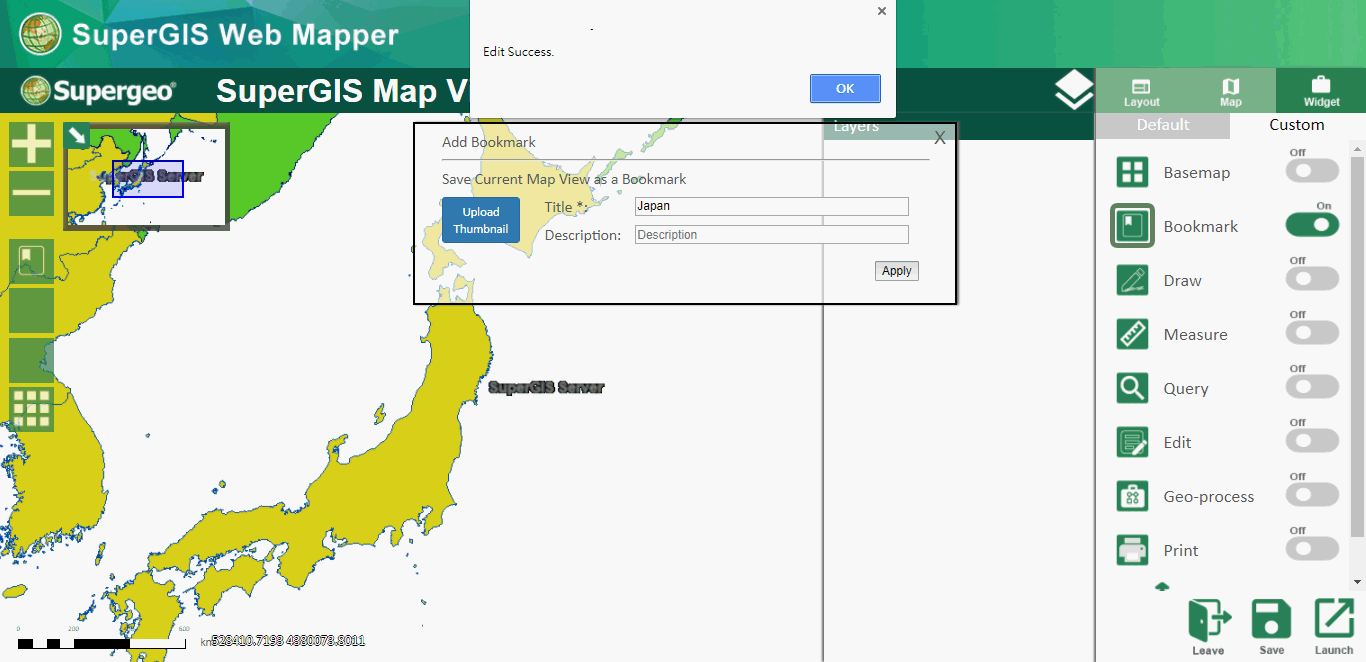Click the SuperGIS Web Mapper globe logo
1366x662 pixels.
(x=40, y=35)
